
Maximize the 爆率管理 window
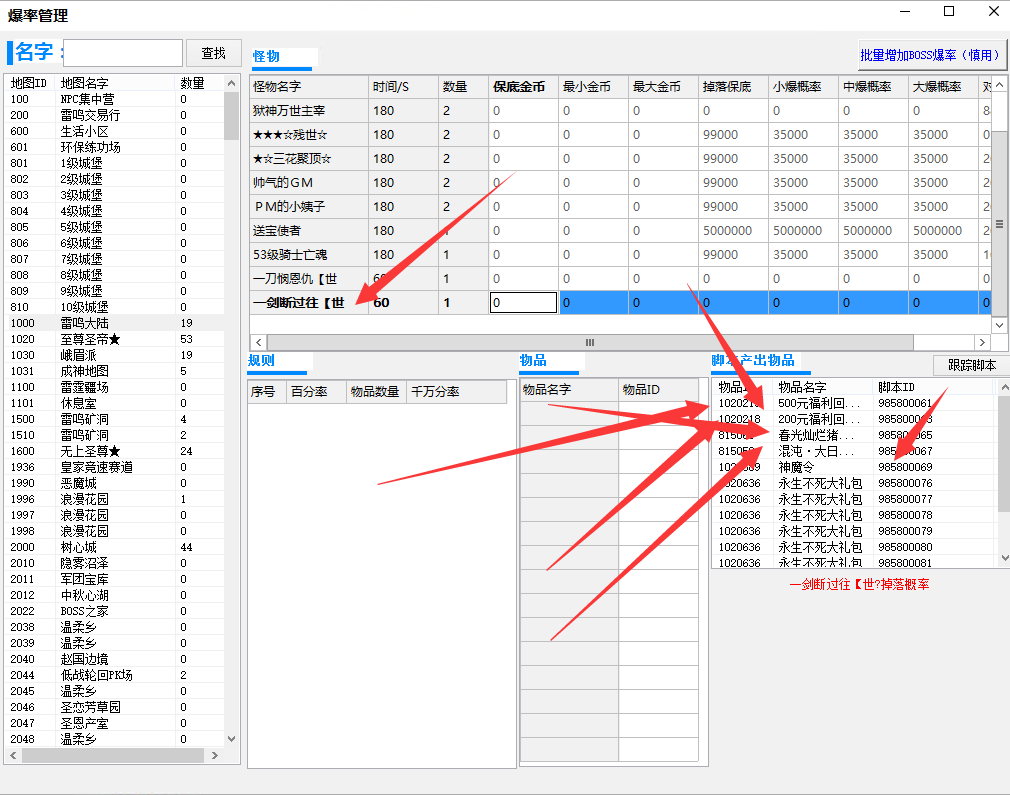(x=949, y=11)
